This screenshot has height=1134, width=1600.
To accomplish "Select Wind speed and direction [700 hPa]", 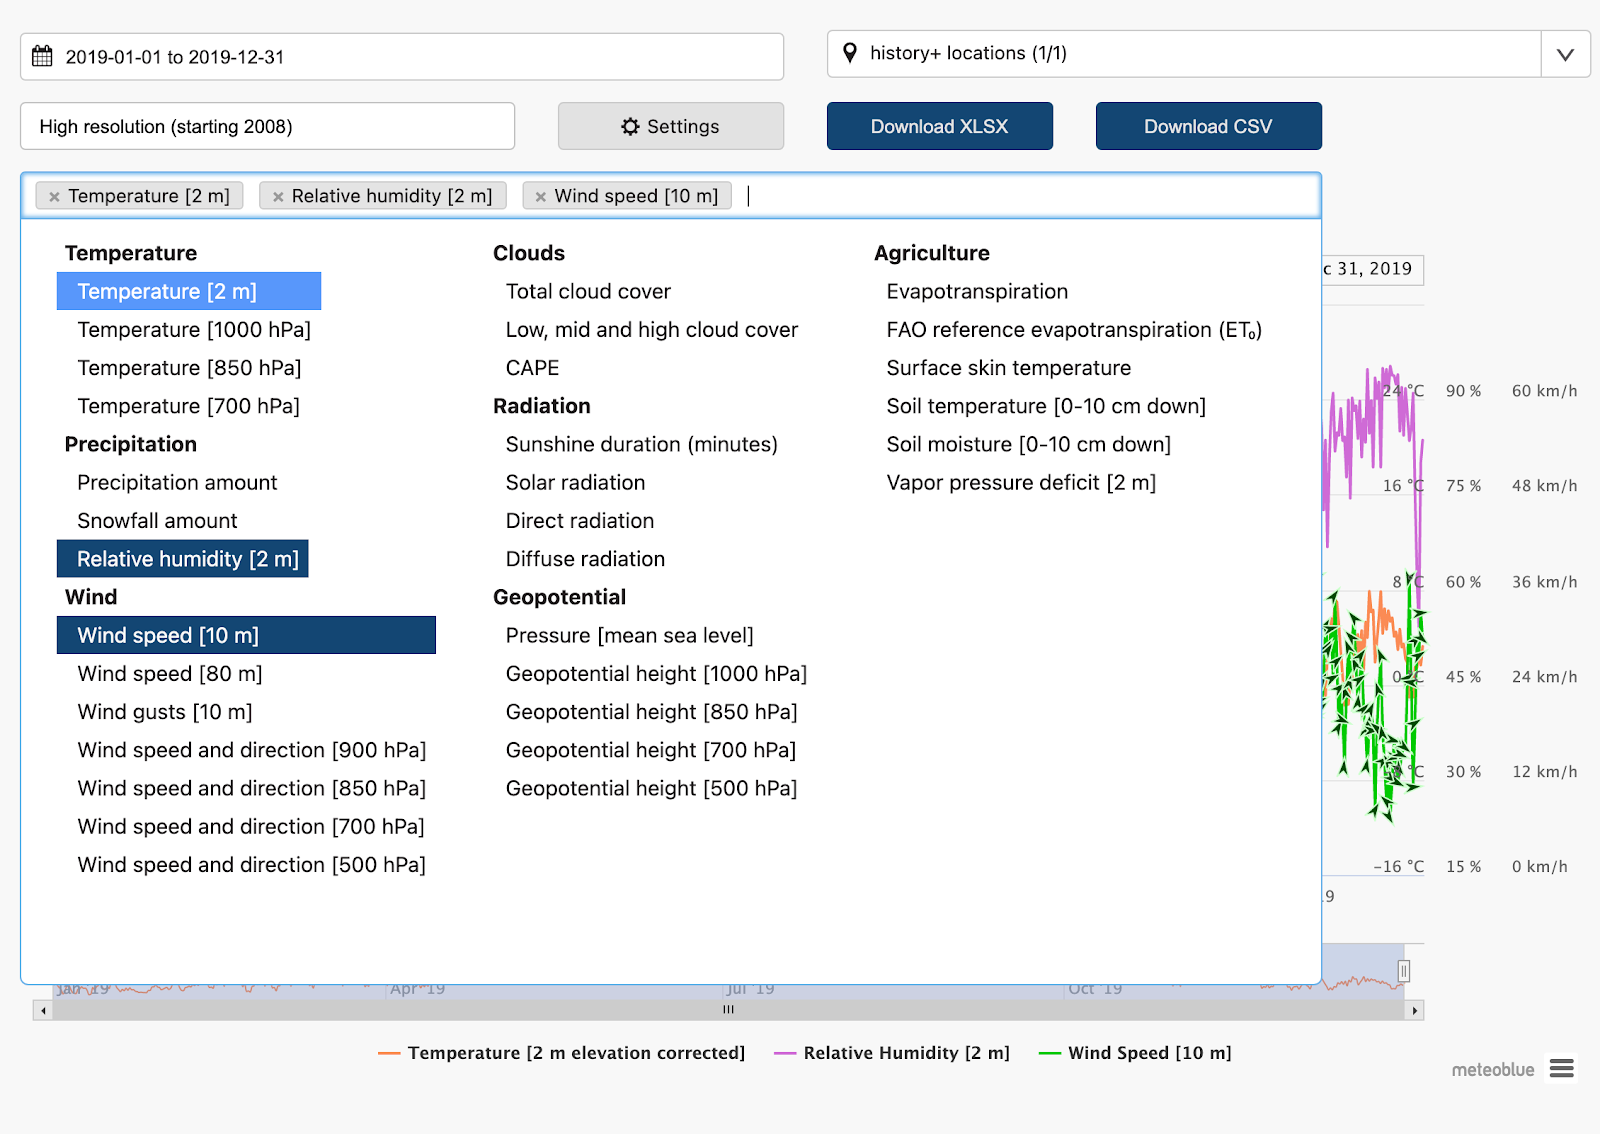I will click(x=251, y=827).
